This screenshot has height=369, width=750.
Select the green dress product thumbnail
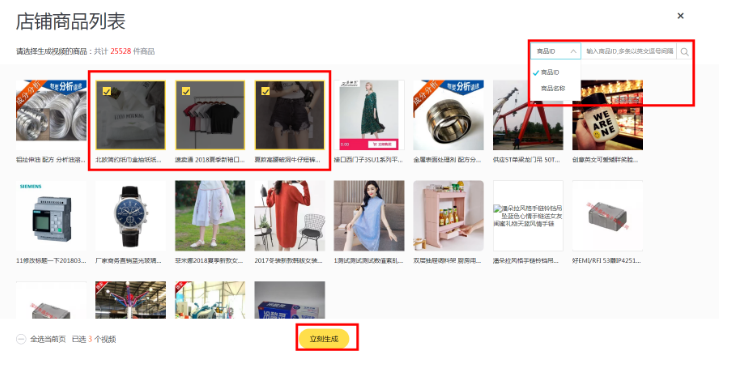369,115
